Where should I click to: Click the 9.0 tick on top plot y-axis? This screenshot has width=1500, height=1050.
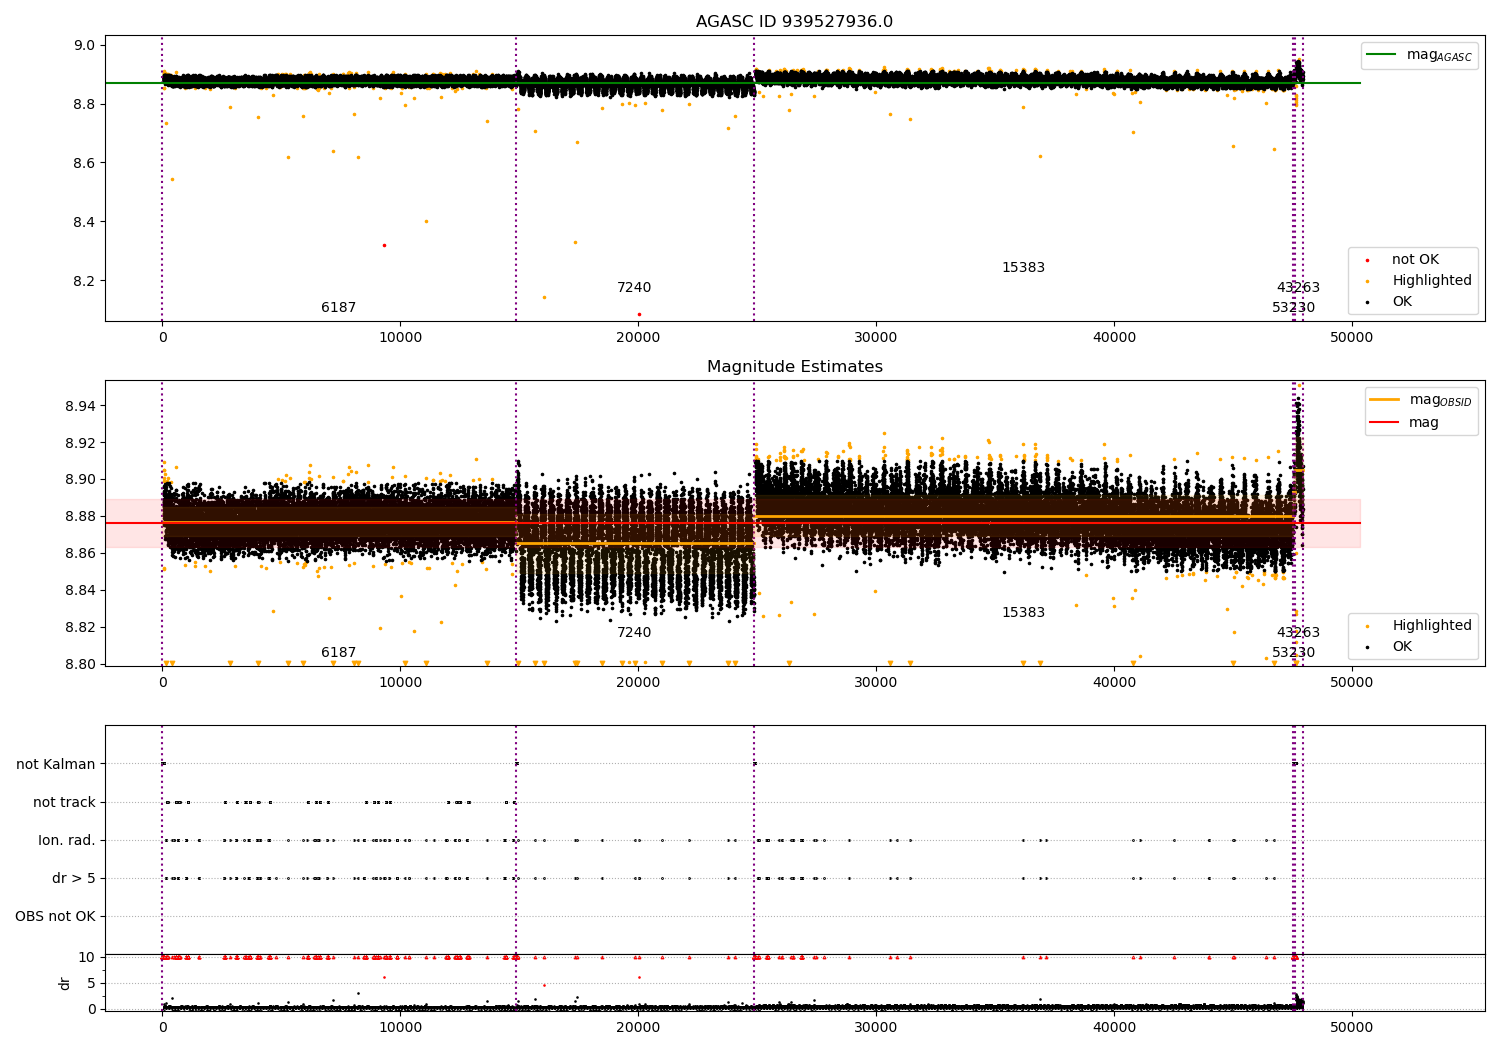84,45
